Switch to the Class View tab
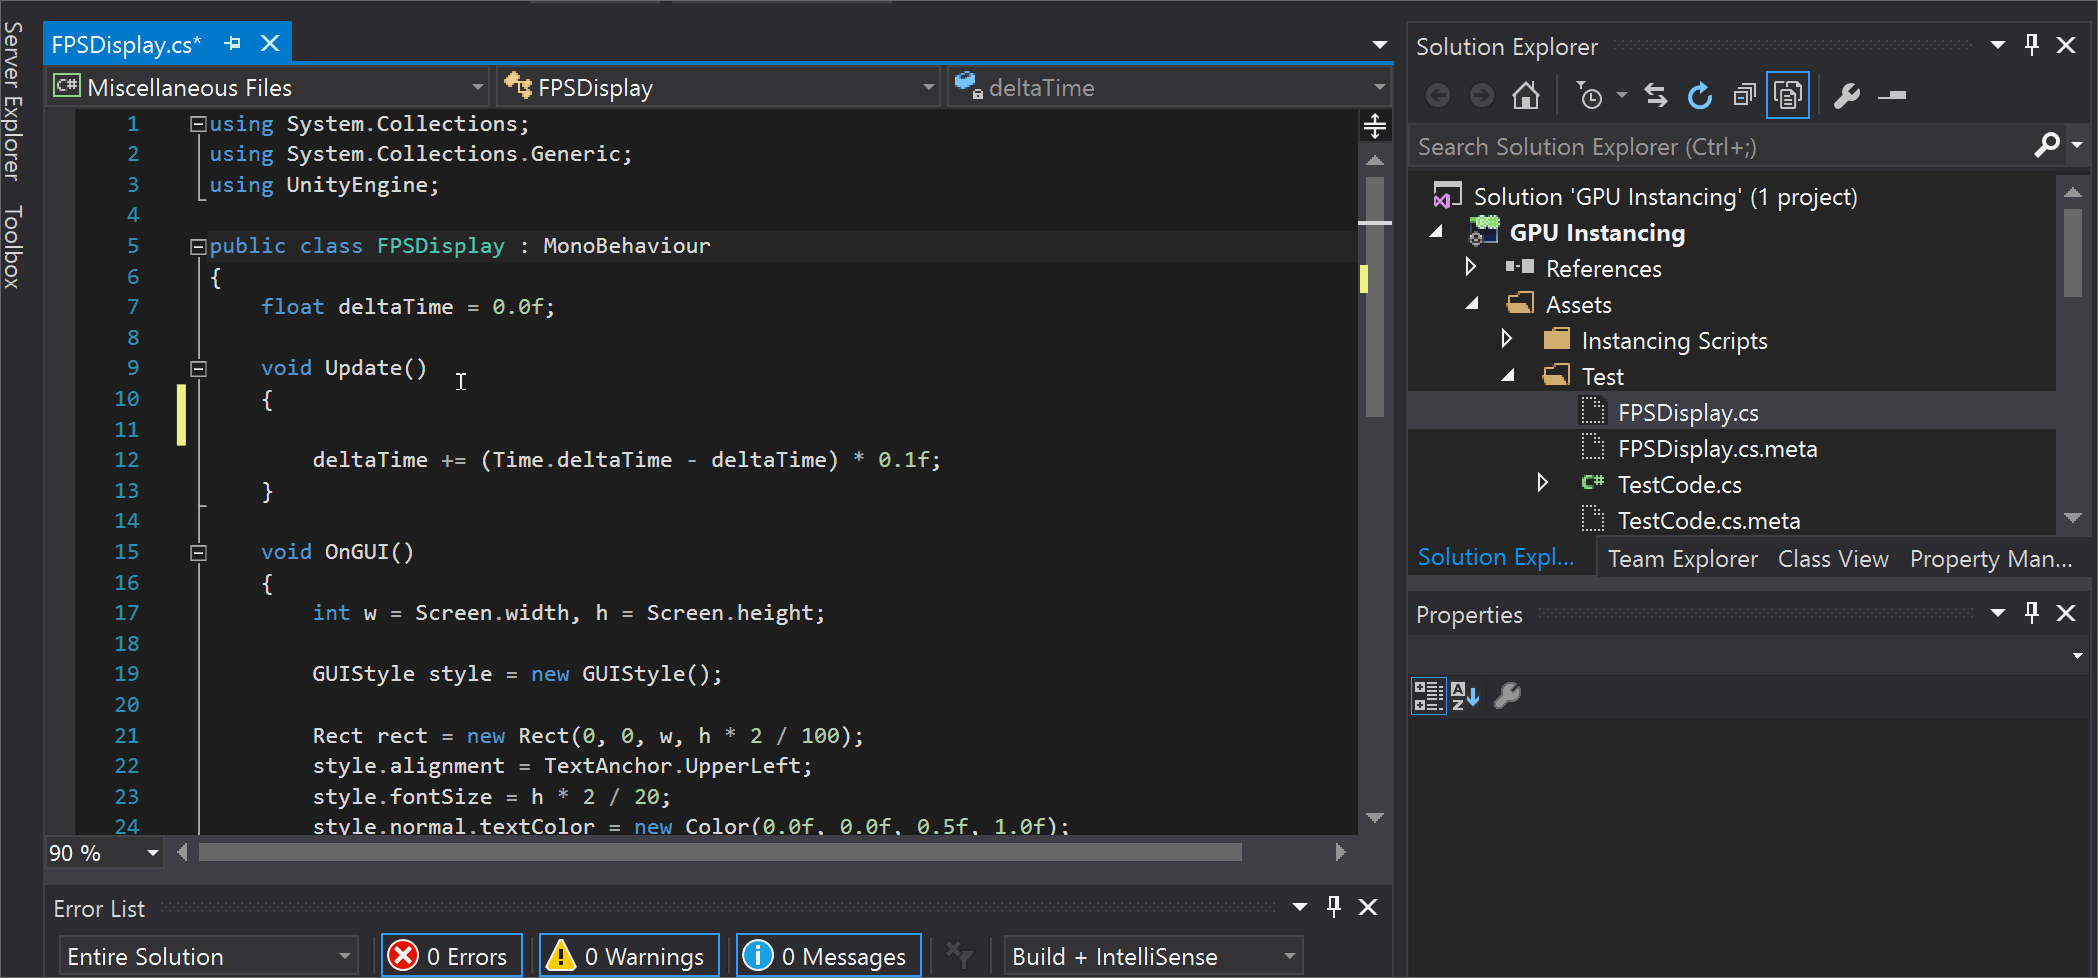Screen dimensions: 2098x978 (x=1833, y=558)
